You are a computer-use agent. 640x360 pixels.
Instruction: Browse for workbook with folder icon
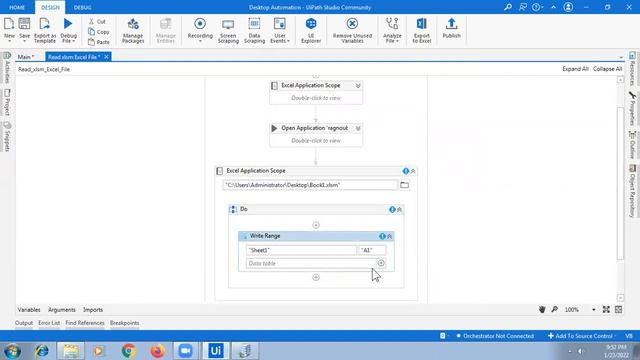(x=404, y=185)
